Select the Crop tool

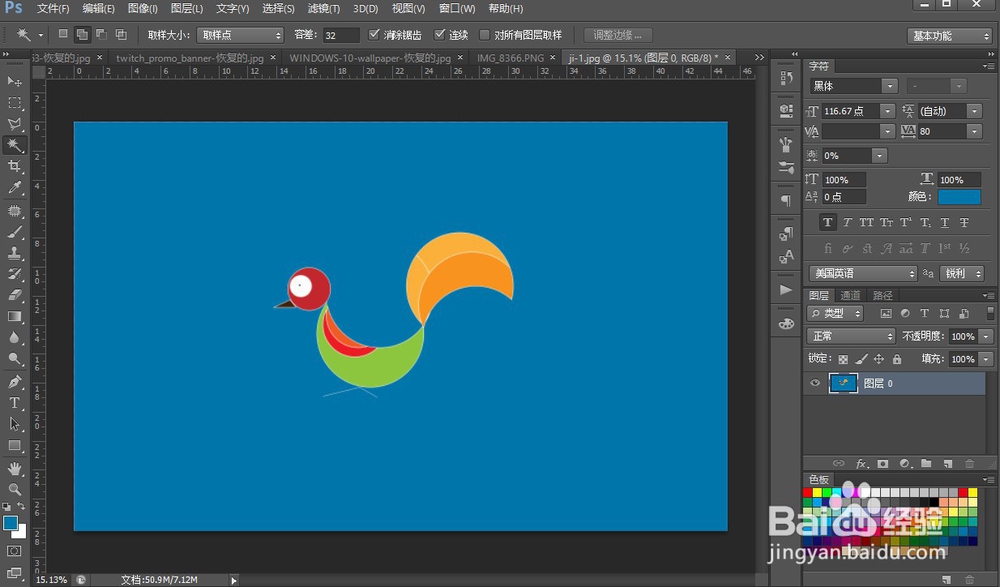point(14,167)
